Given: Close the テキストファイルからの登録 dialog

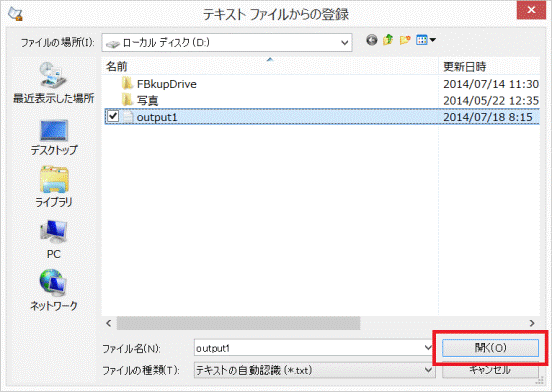Looking at the screenshot, I should coord(531,10).
